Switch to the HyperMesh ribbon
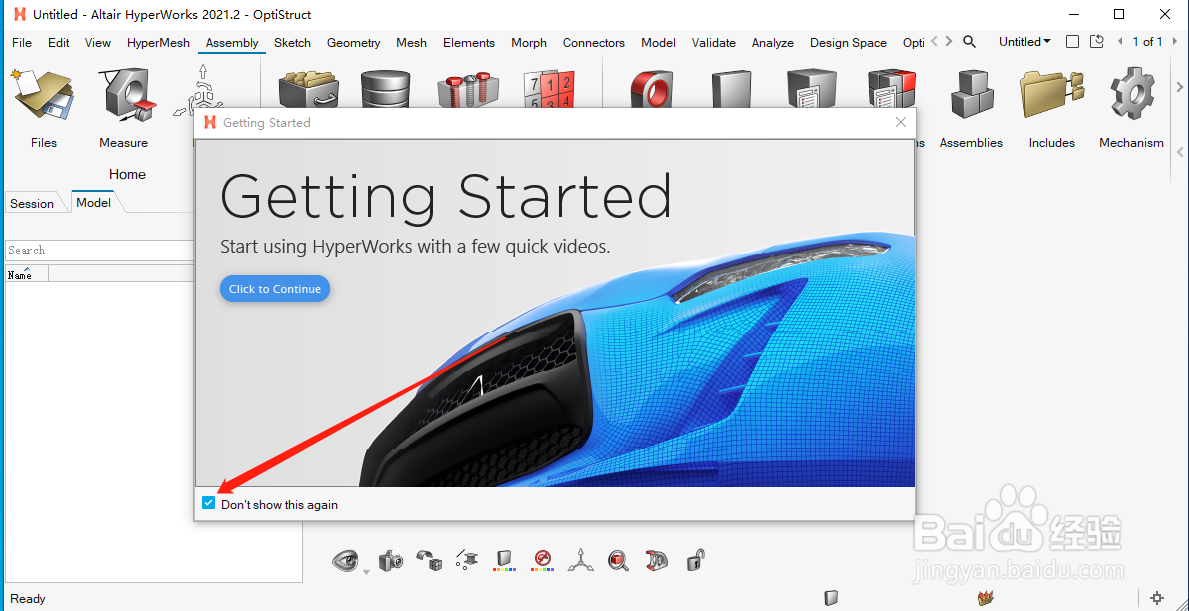Viewport: 1189px width, 611px height. point(158,43)
